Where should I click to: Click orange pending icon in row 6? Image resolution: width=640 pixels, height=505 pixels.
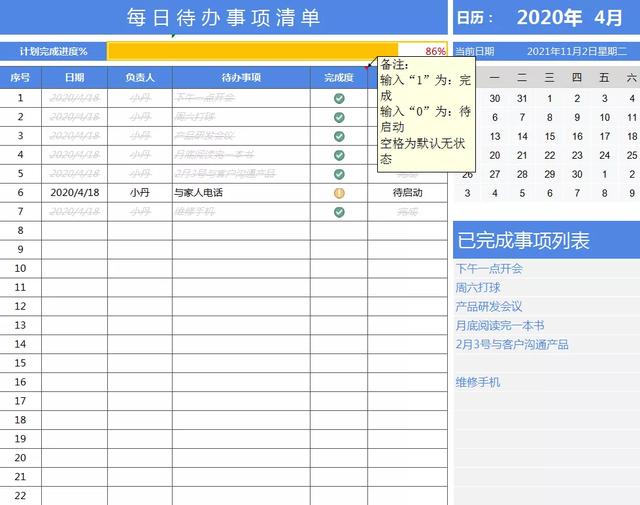(x=339, y=193)
